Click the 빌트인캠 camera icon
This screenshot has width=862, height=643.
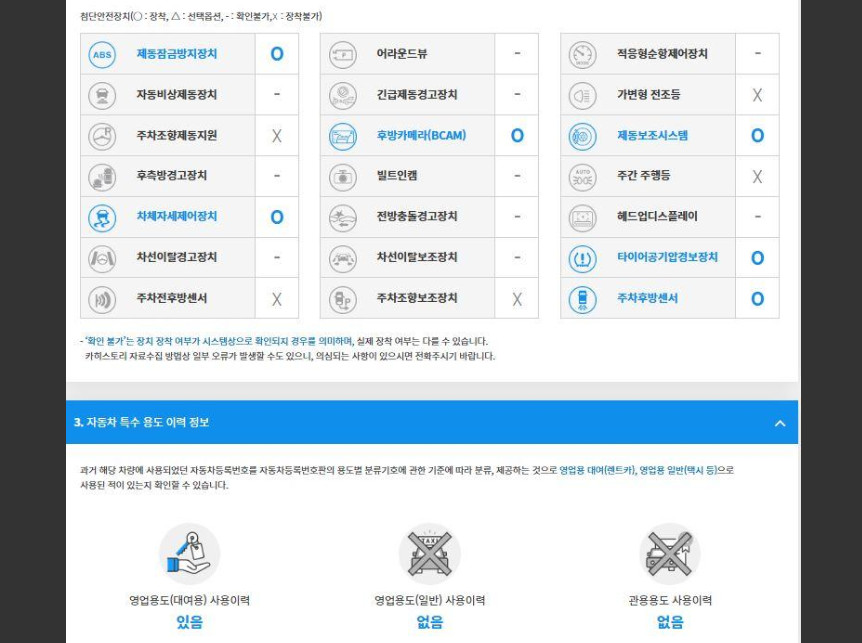pos(342,176)
